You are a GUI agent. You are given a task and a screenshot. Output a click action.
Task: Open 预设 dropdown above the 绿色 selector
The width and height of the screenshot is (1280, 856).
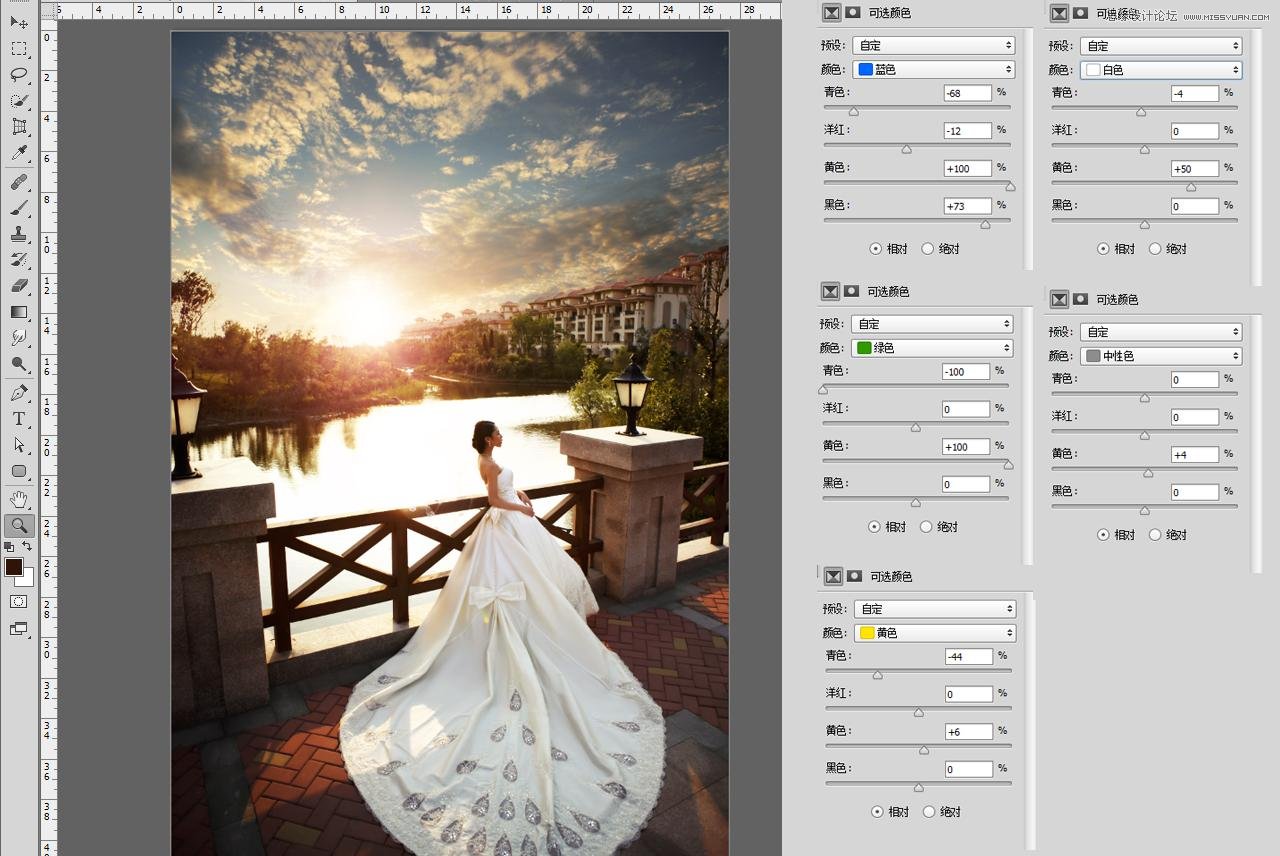[932, 324]
